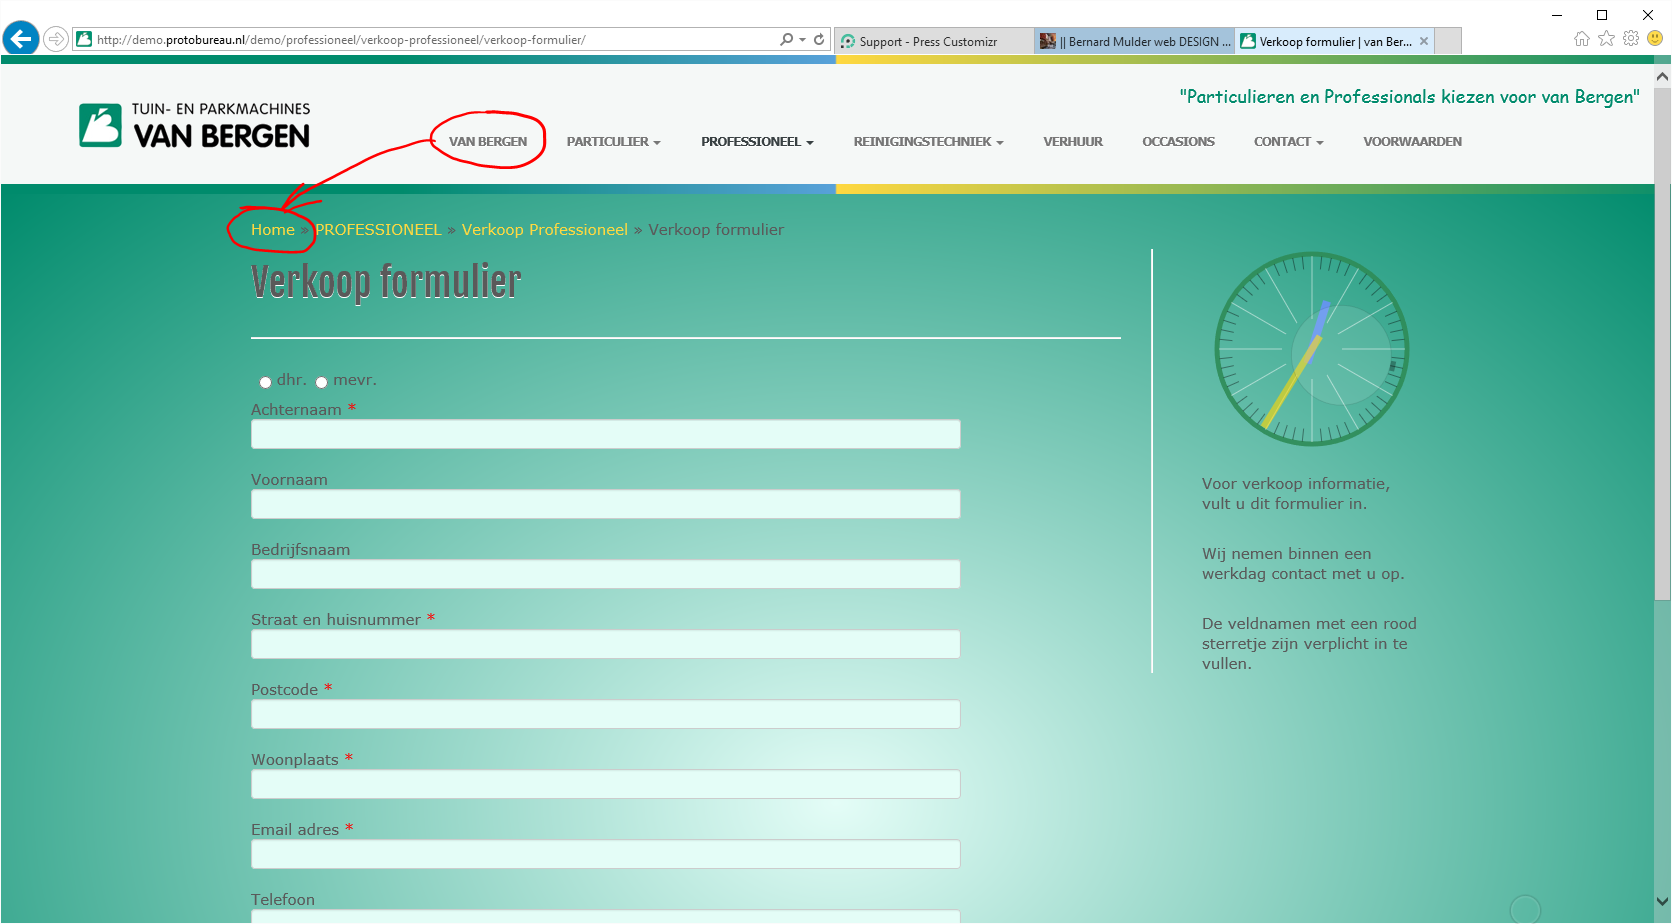
Task: Expand the PARTICULIER dropdown menu
Action: coord(613,142)
